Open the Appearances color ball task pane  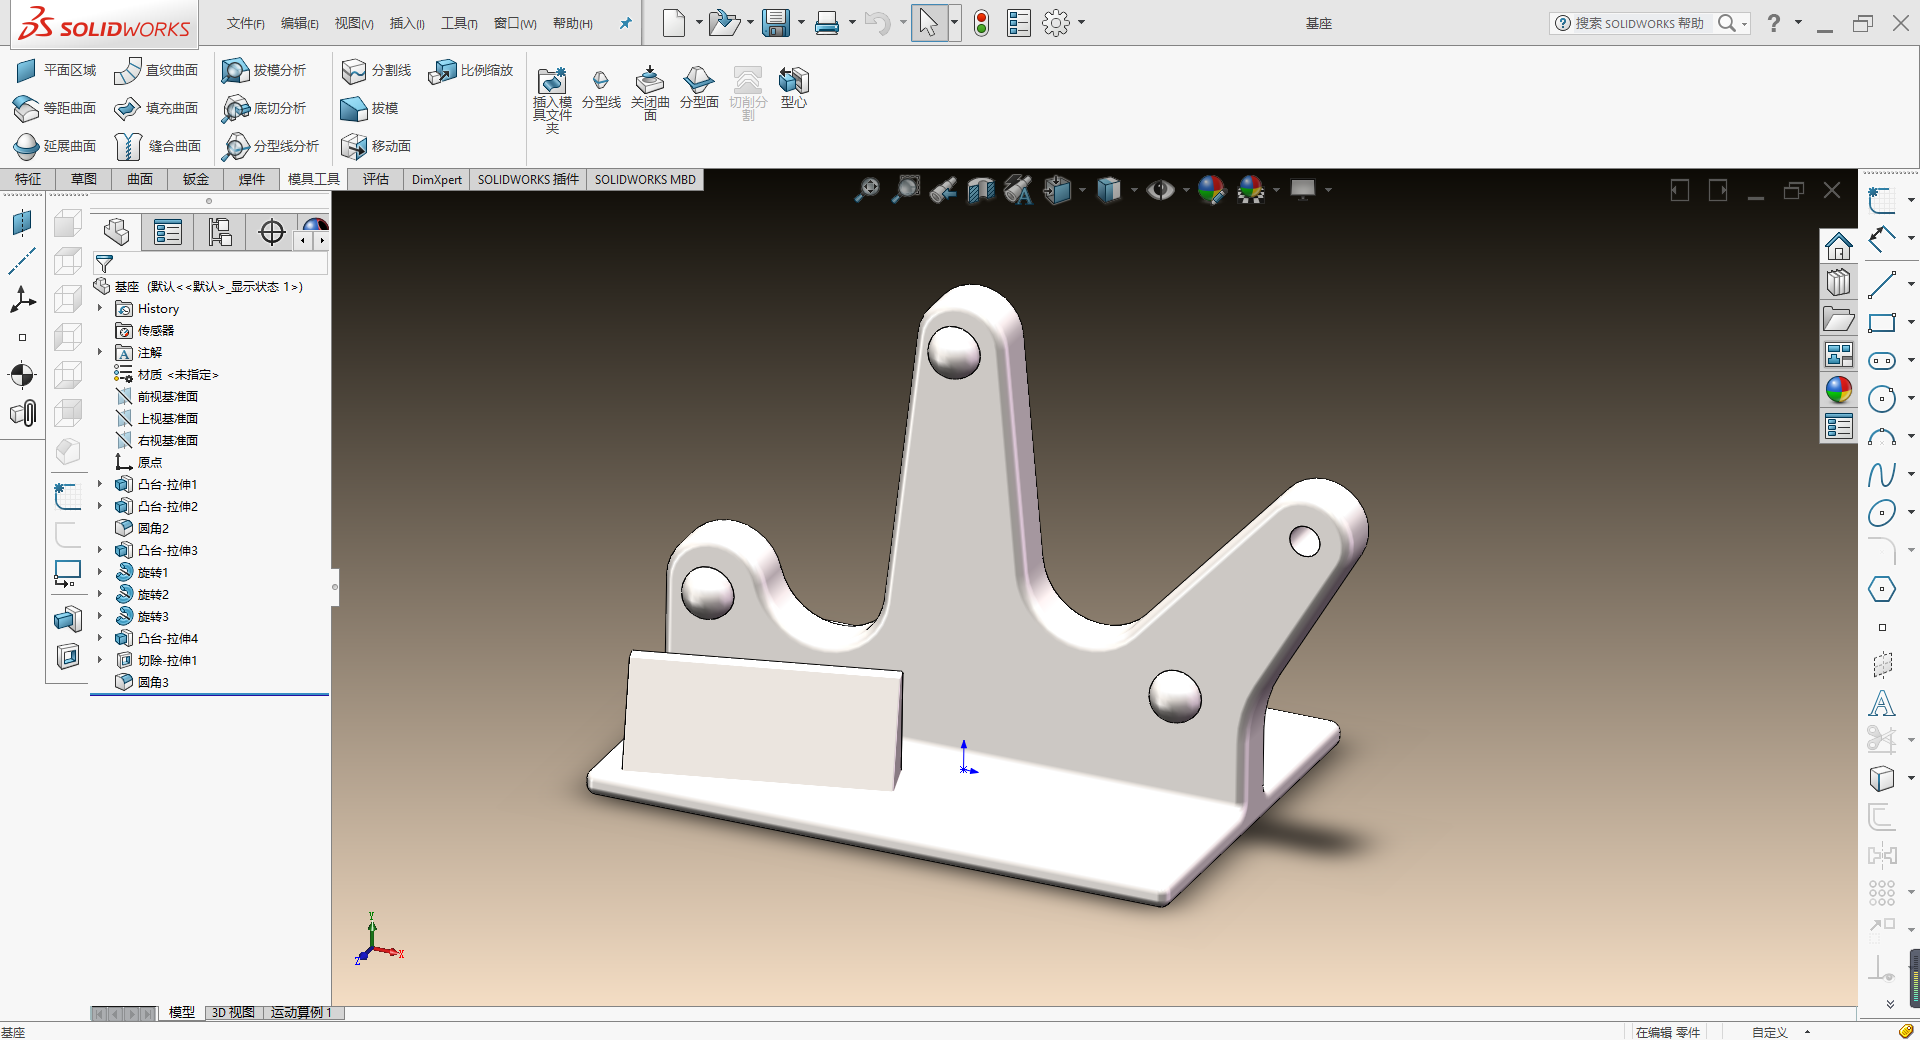point(1838,390)
